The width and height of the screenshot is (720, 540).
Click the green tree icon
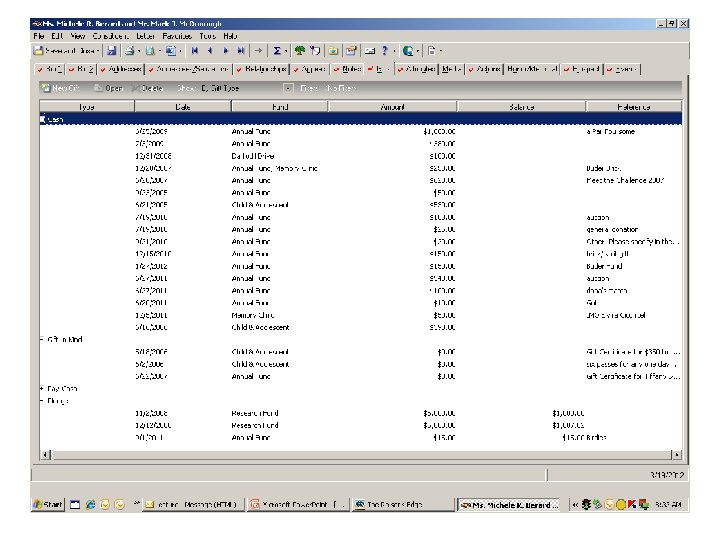tap(300, 51)
